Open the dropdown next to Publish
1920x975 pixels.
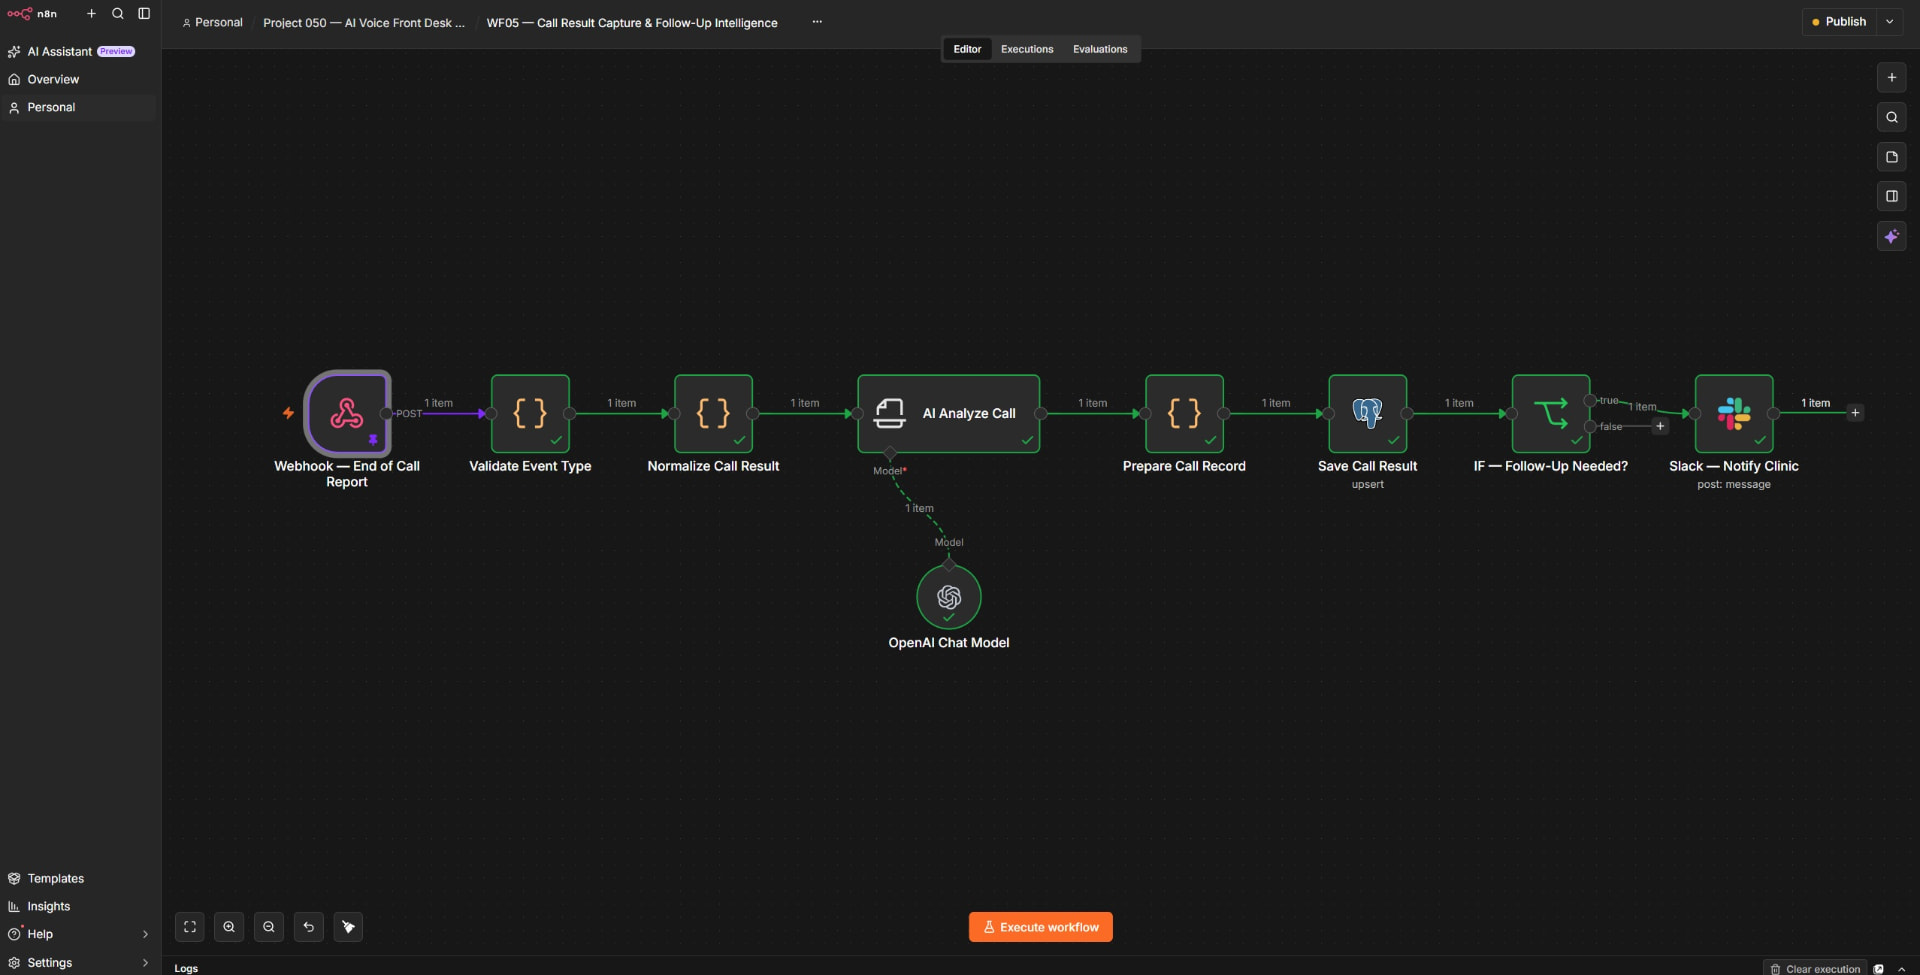point(1890,22)
